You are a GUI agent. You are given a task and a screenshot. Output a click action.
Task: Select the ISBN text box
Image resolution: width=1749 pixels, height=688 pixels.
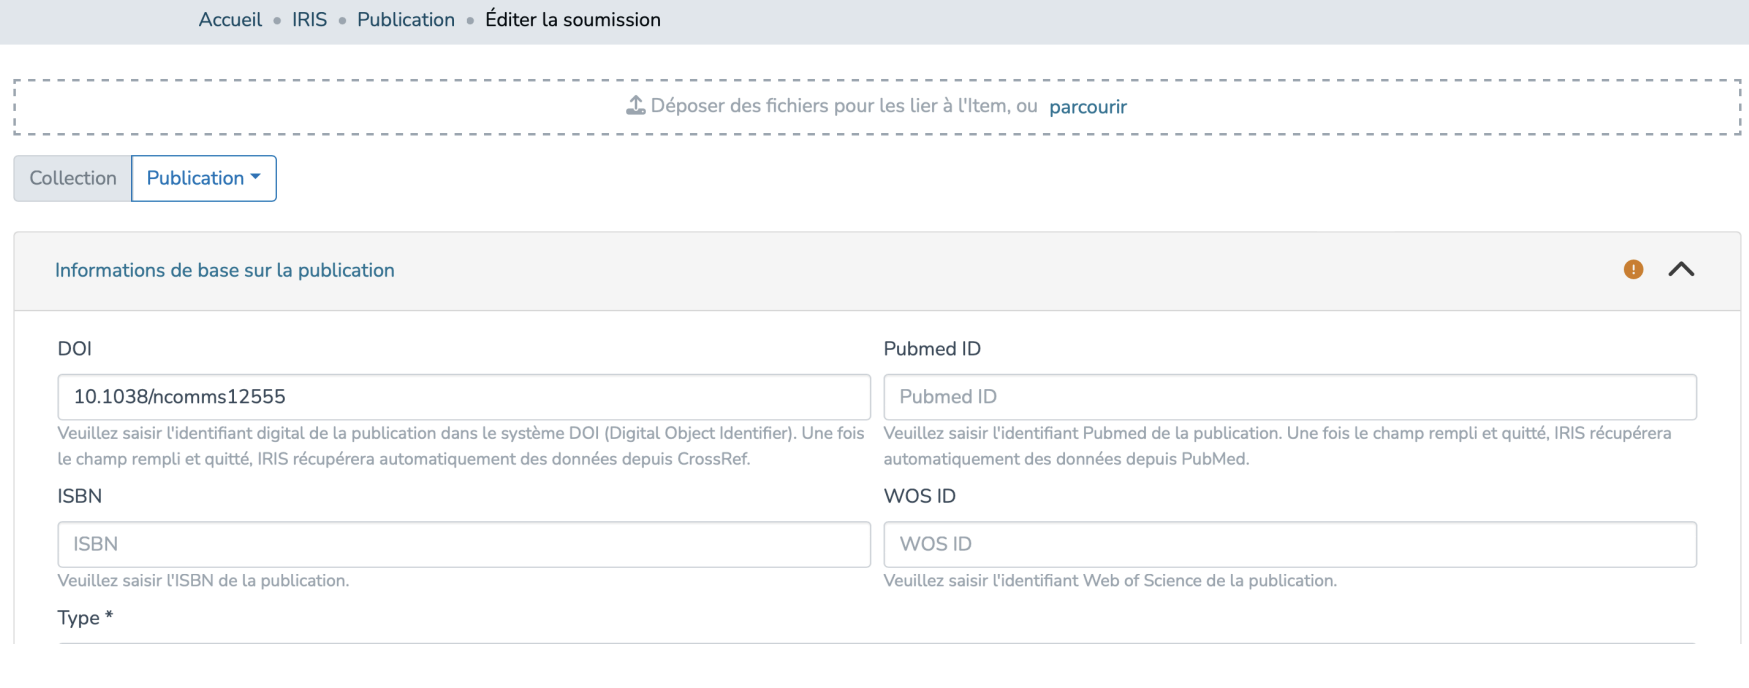tap(464, 544)
